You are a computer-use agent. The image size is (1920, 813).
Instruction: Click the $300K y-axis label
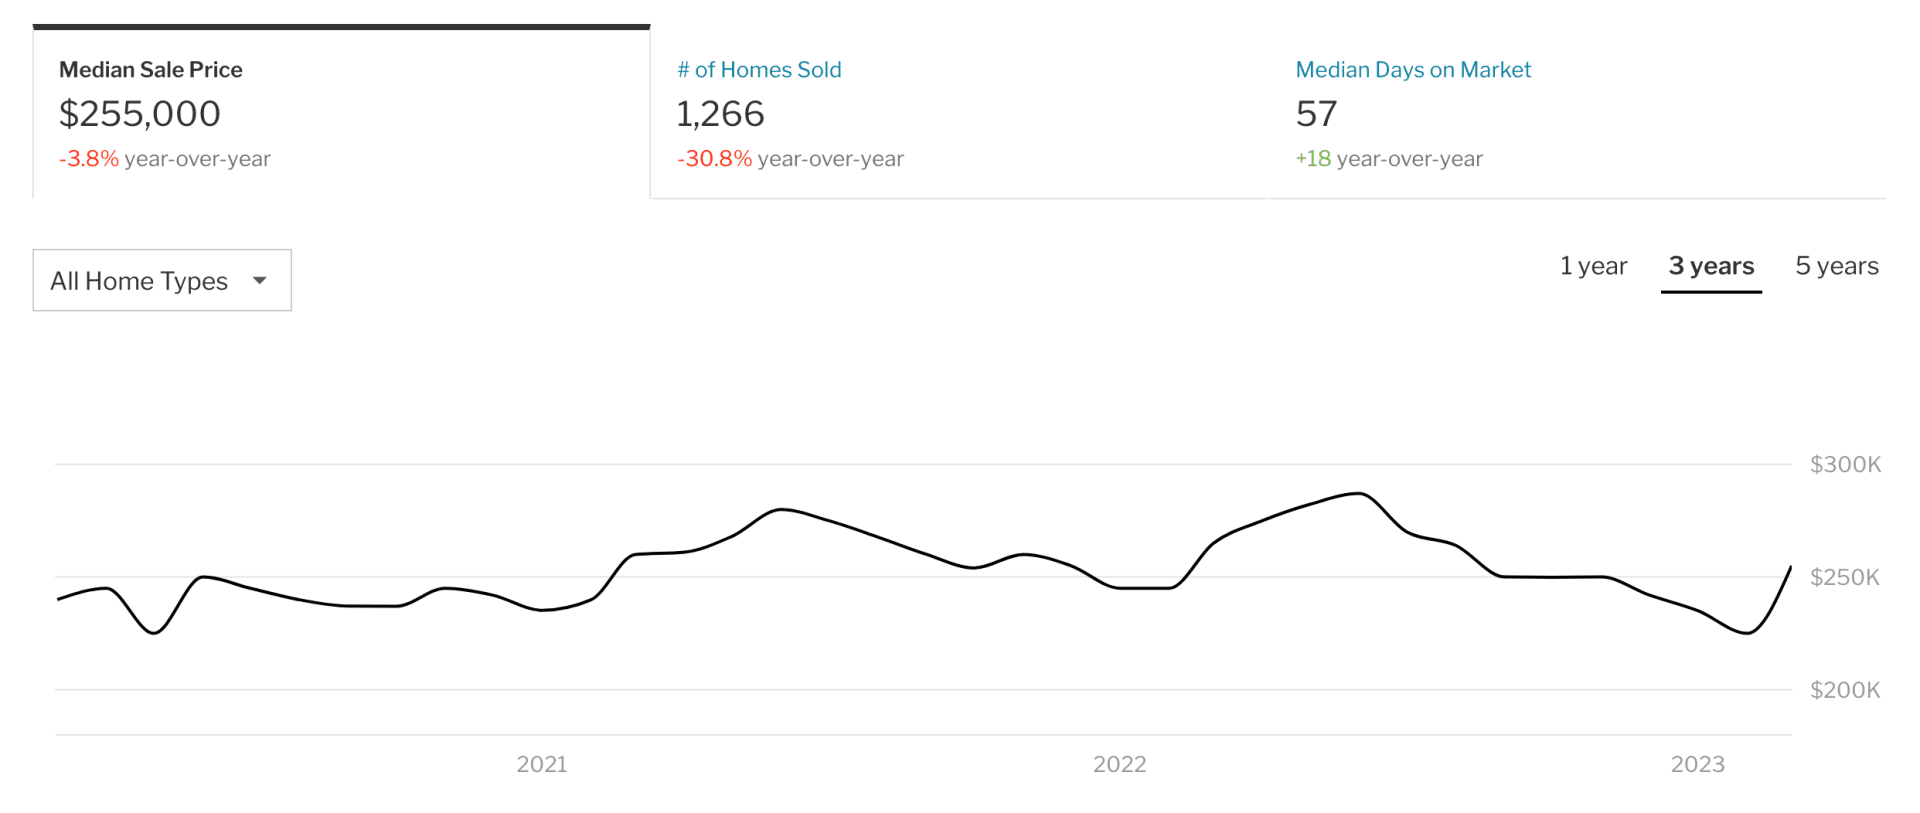tap(1845, 465)
